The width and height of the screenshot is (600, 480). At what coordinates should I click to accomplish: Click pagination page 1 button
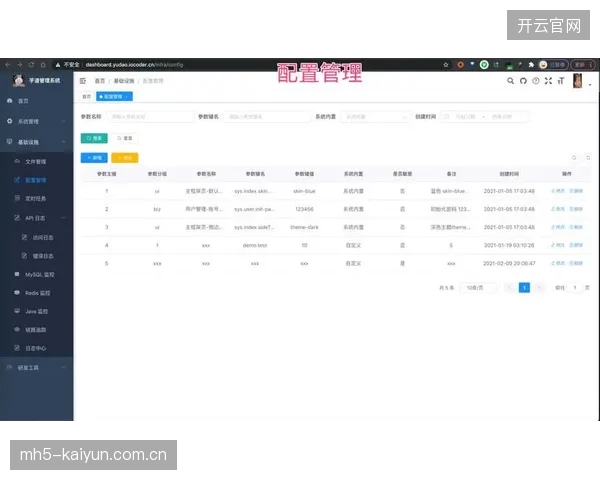524,287
